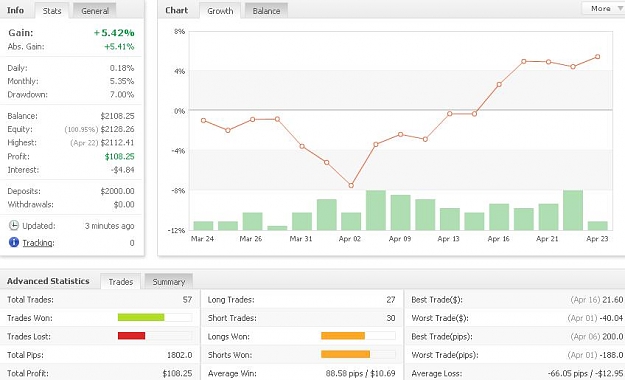The width and height of the screenshot is (625, 380).
Task: Click the green volume bar above Mar 24 label
Action: click(203, 226)
